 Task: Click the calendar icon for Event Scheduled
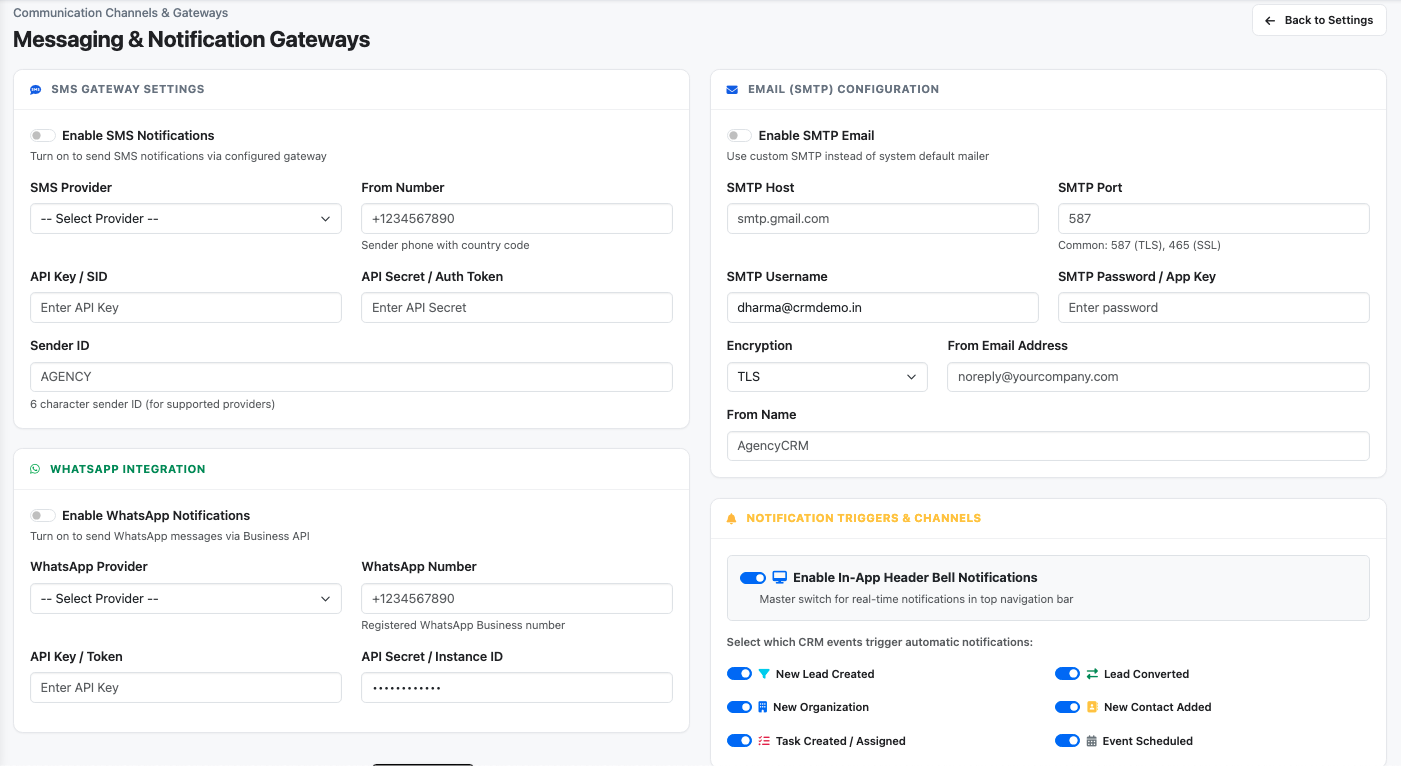pyautogui.click(x=1092, y=741)
